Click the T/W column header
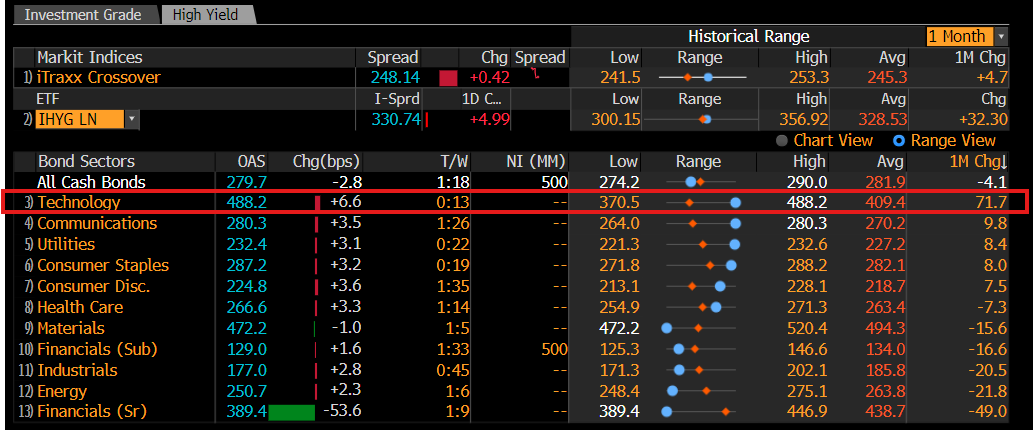The width and height of the screenshot is (1033, 430). point(453,161)
